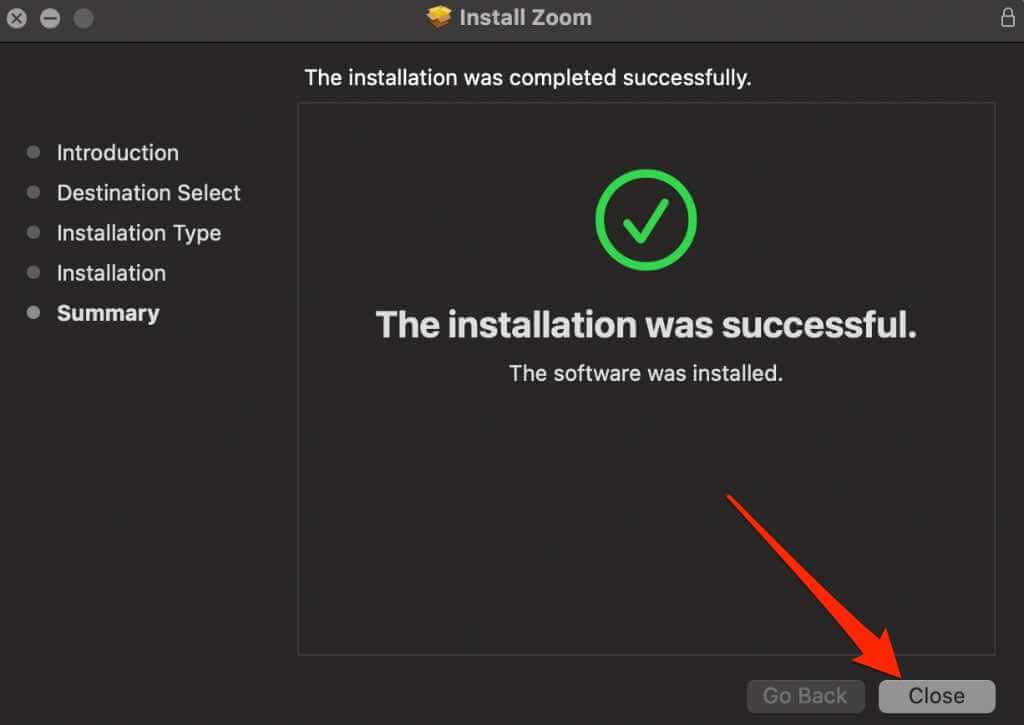Click the package box icon beside Install Zoom

tap(438, 17)
